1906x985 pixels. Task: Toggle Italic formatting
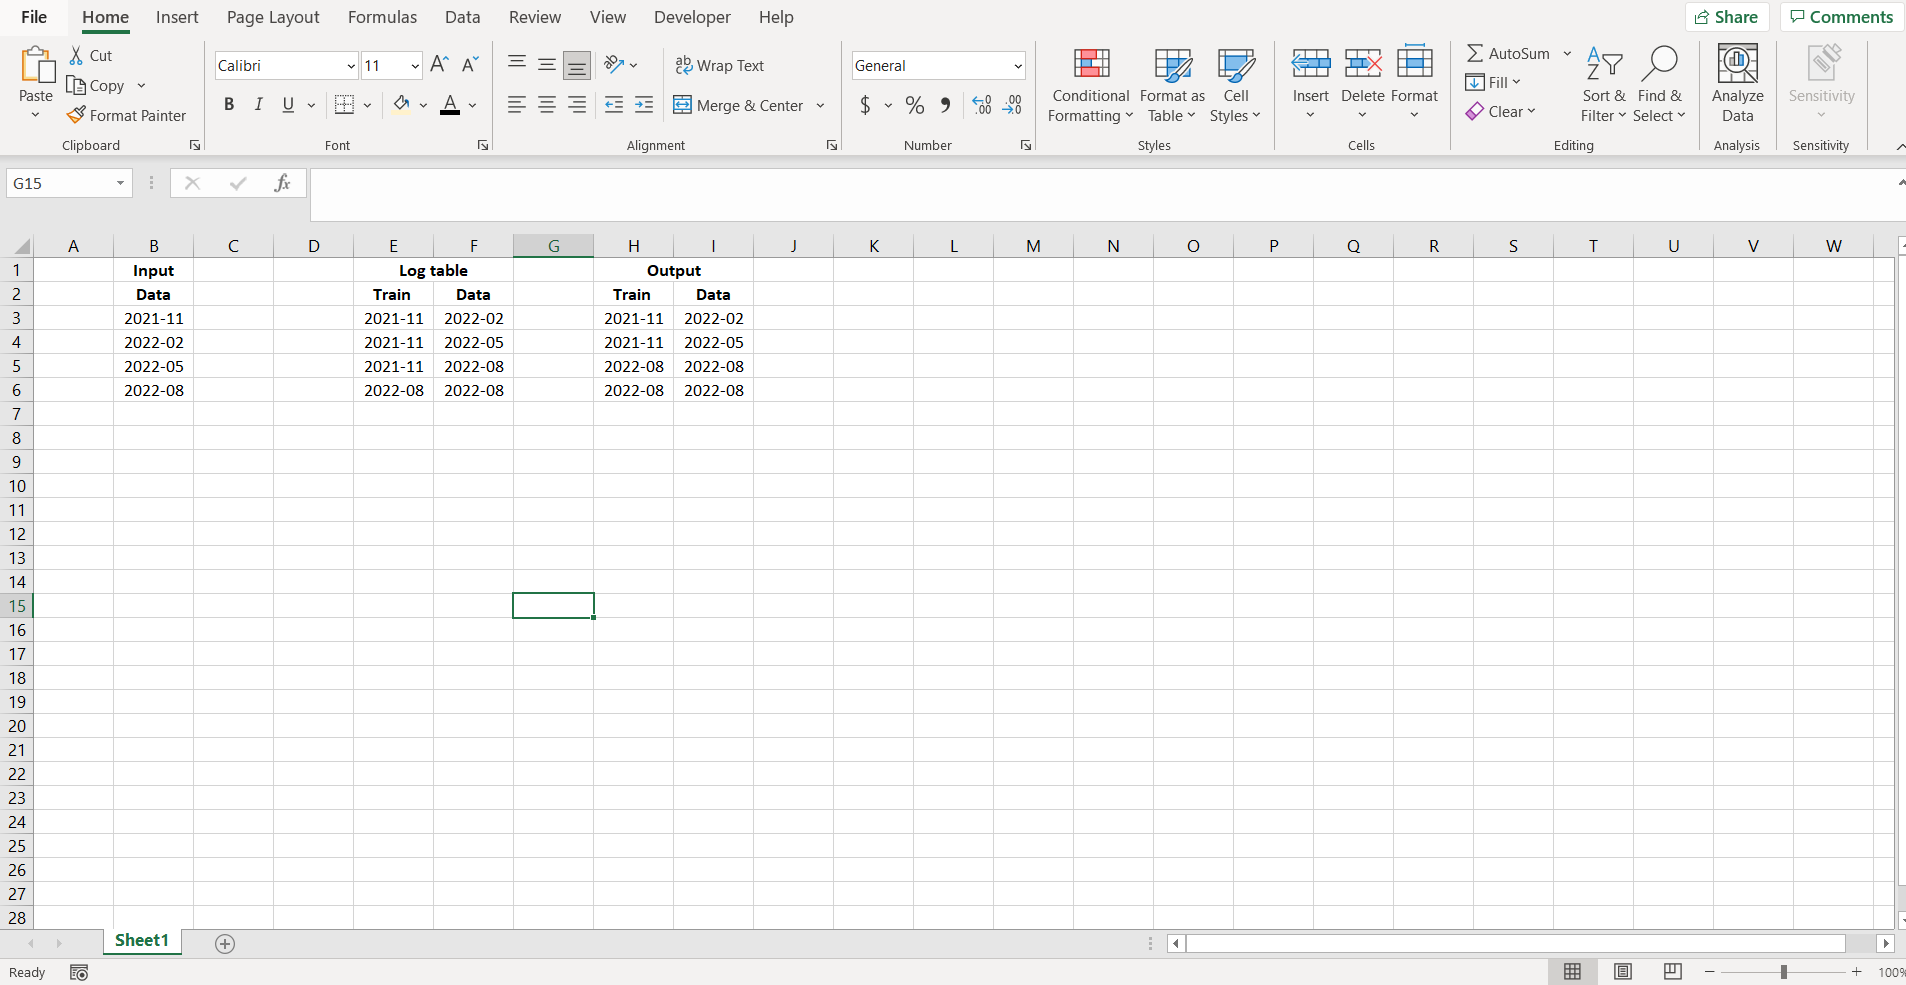[258, 104]
